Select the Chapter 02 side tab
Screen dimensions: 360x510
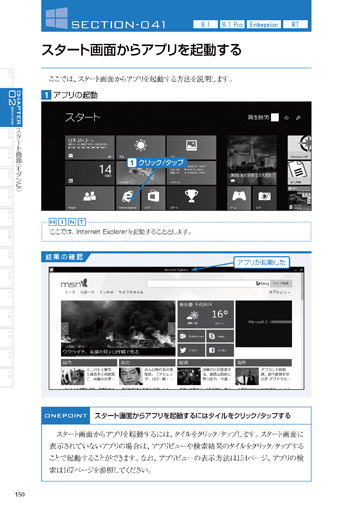pos(11,107)
